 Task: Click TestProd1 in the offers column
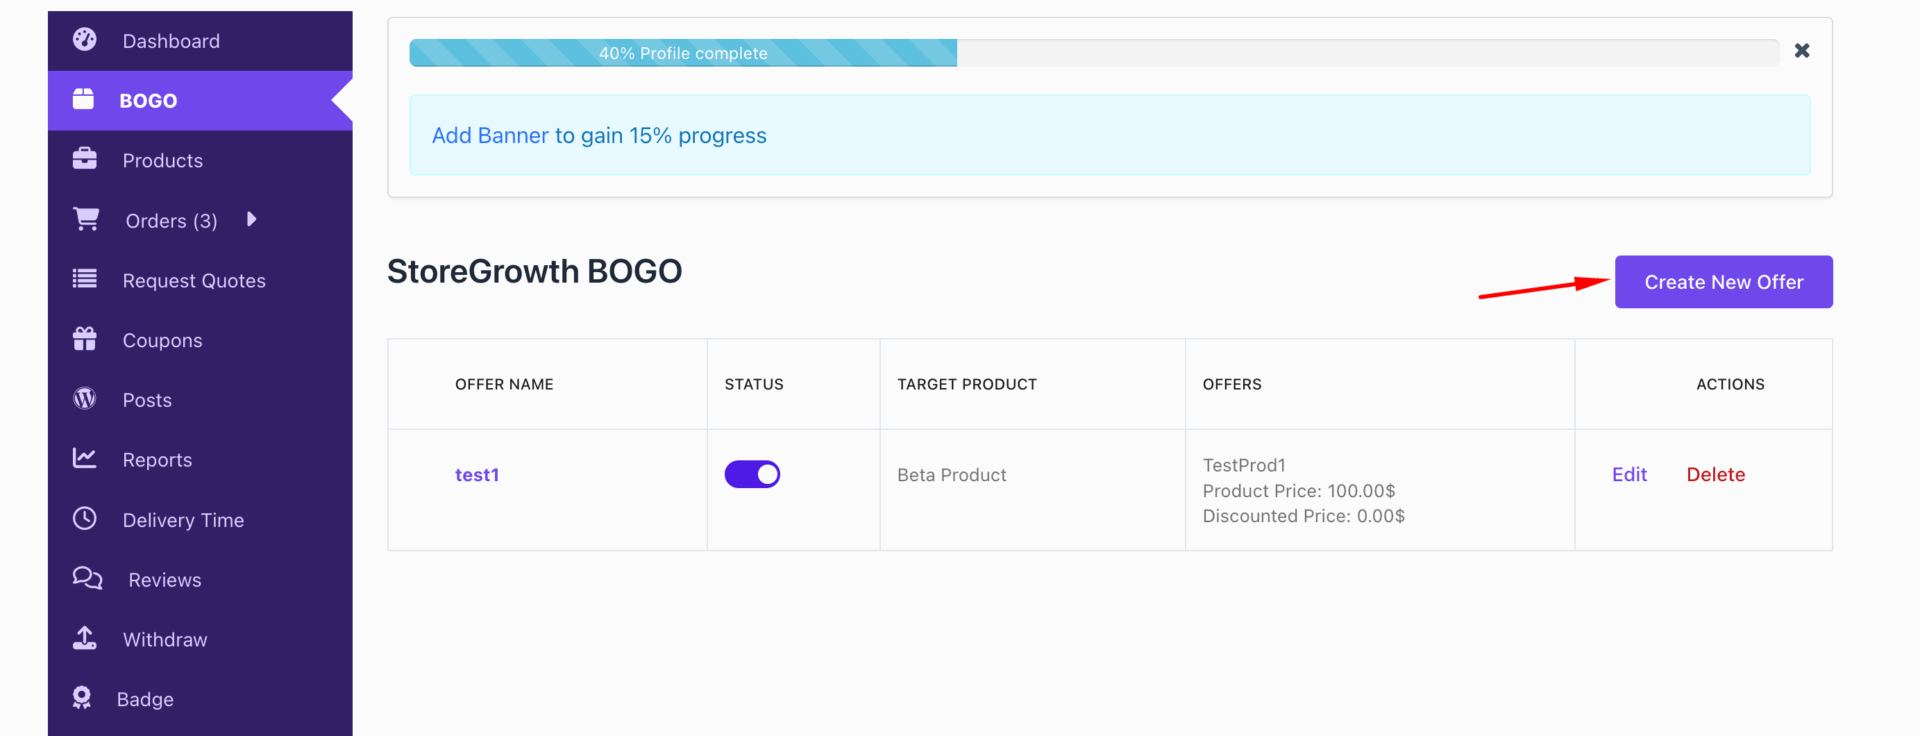pos(1243,465)
